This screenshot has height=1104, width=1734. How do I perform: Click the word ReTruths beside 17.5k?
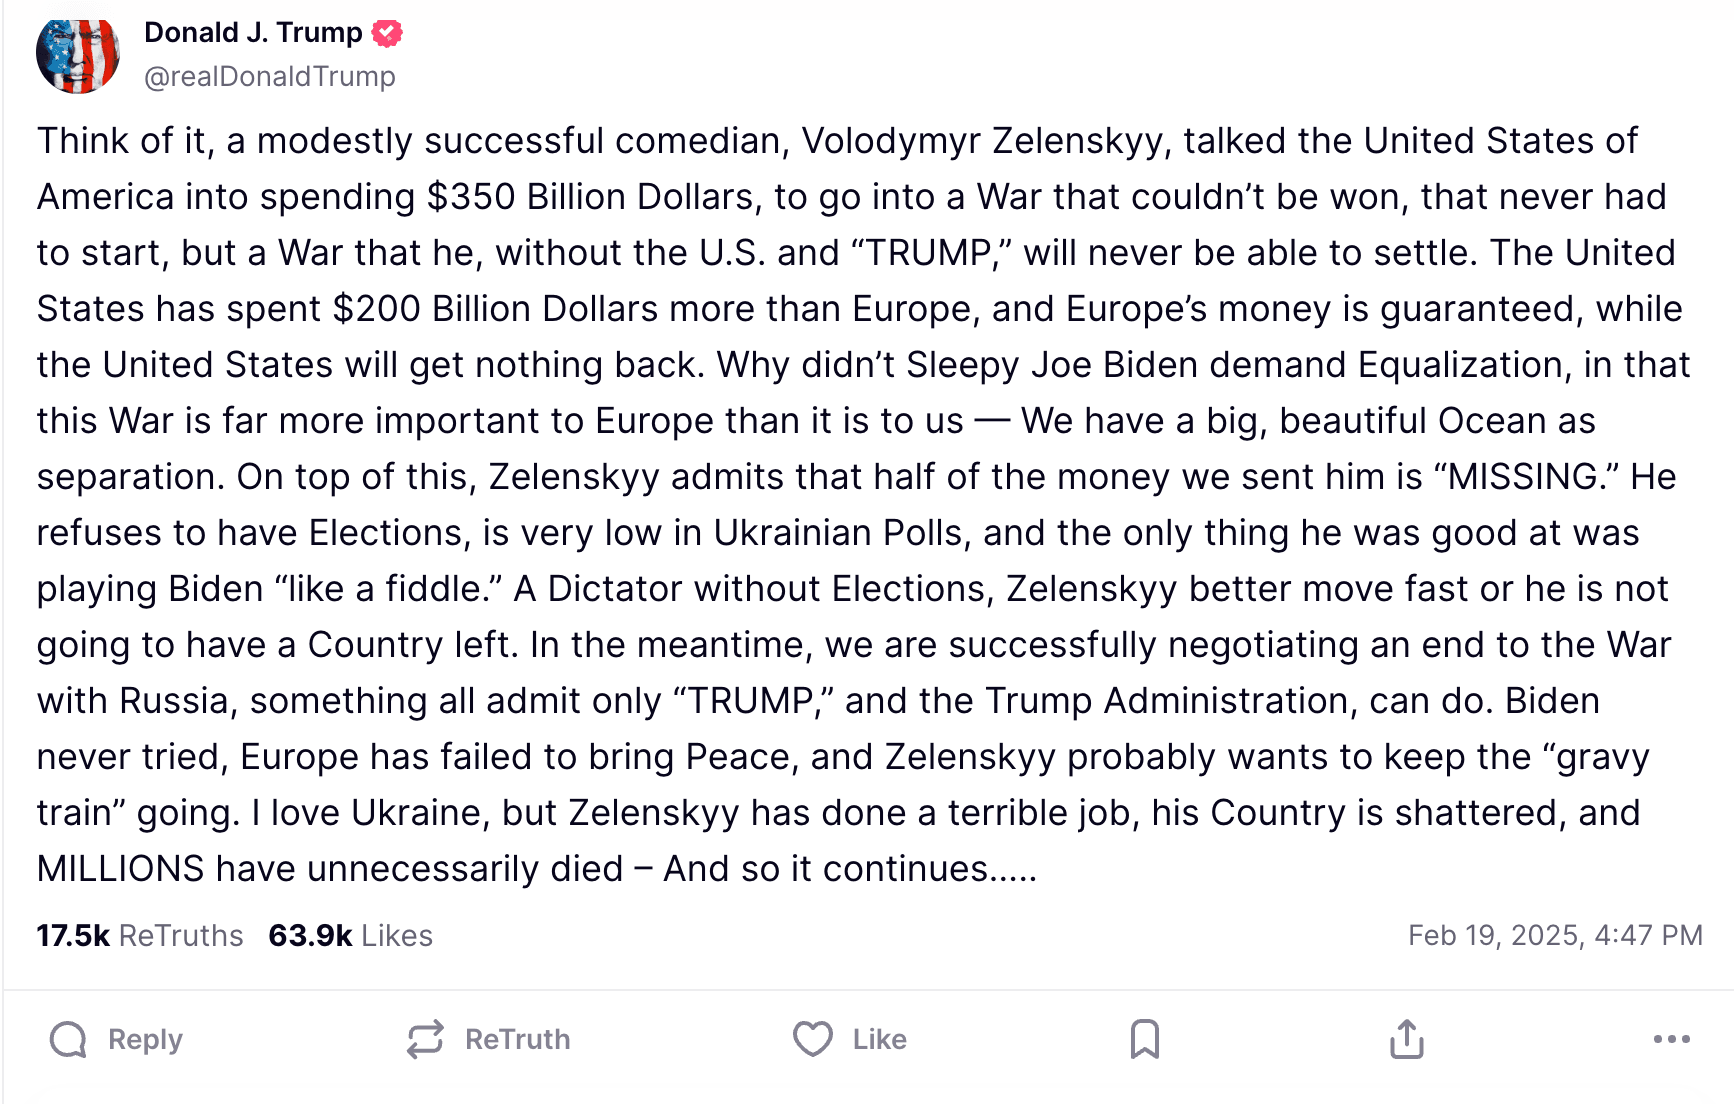pos(181,936)
